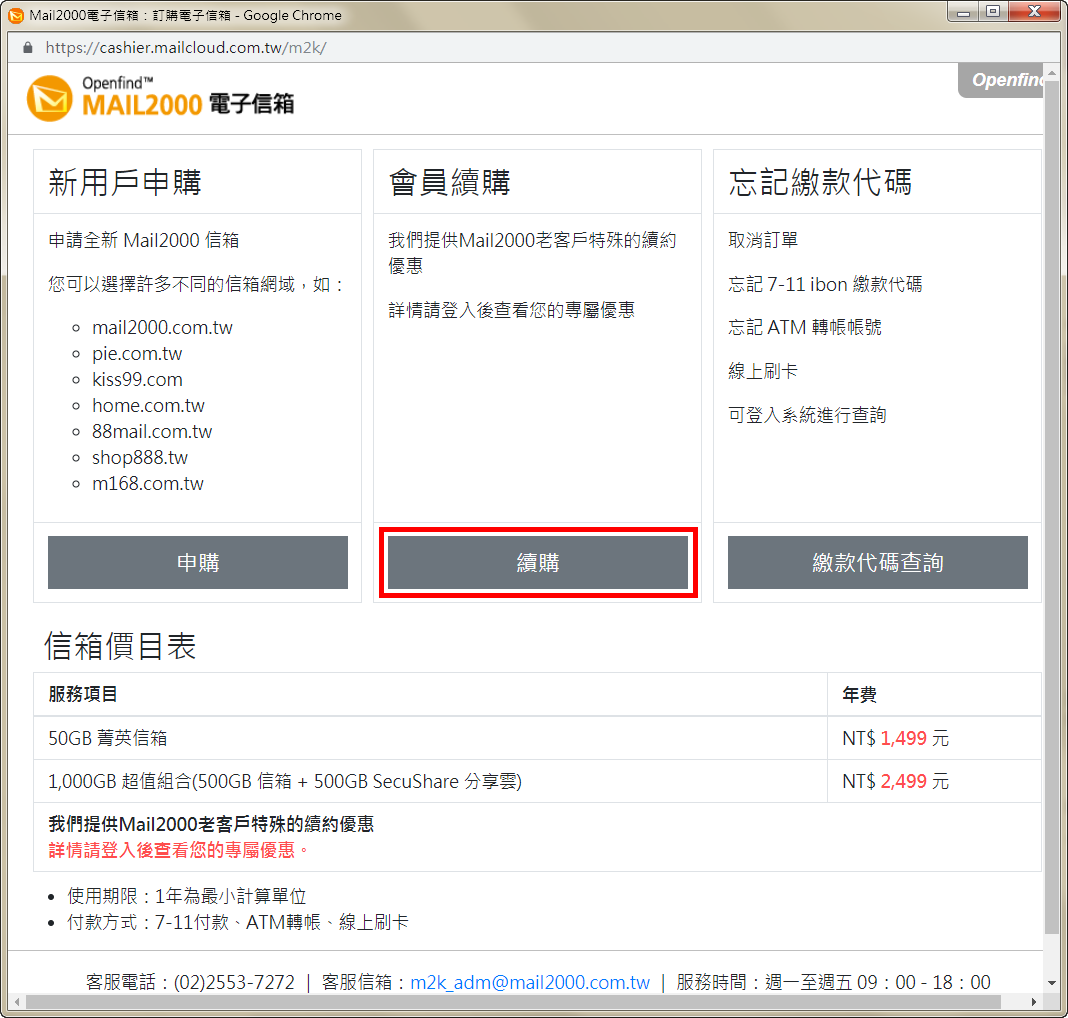Select the 88mail.com.tw domain text
1068x1018 pixels.
[152, 431]
